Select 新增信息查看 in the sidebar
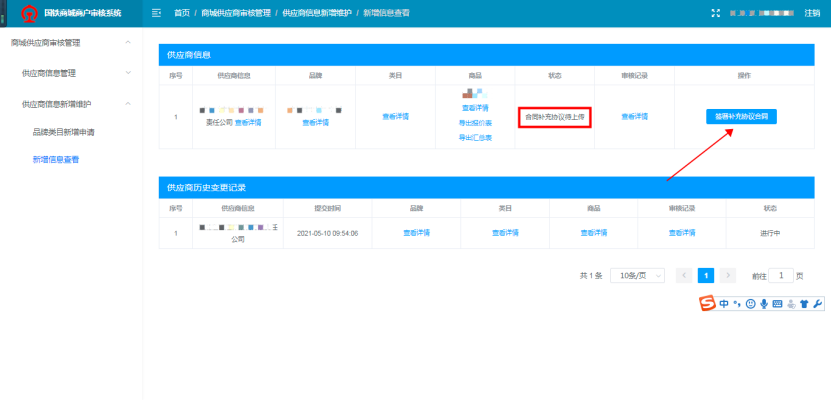This screenshot has width=831, height=400. [56, 159]
